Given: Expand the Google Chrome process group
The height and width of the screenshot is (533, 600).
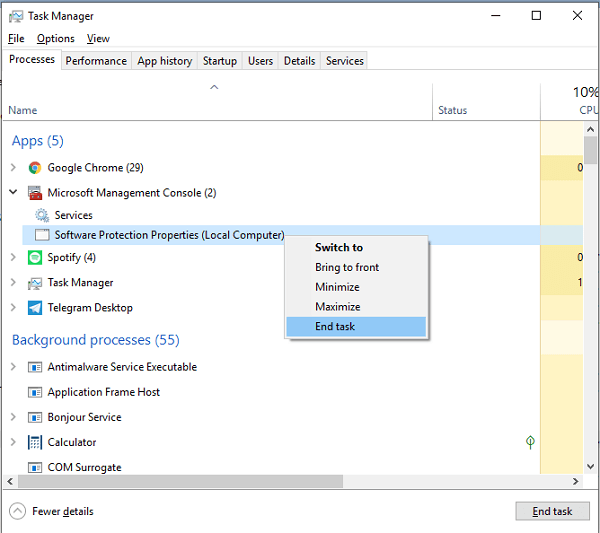Looking at the screenshot, I should pos(13,167).
